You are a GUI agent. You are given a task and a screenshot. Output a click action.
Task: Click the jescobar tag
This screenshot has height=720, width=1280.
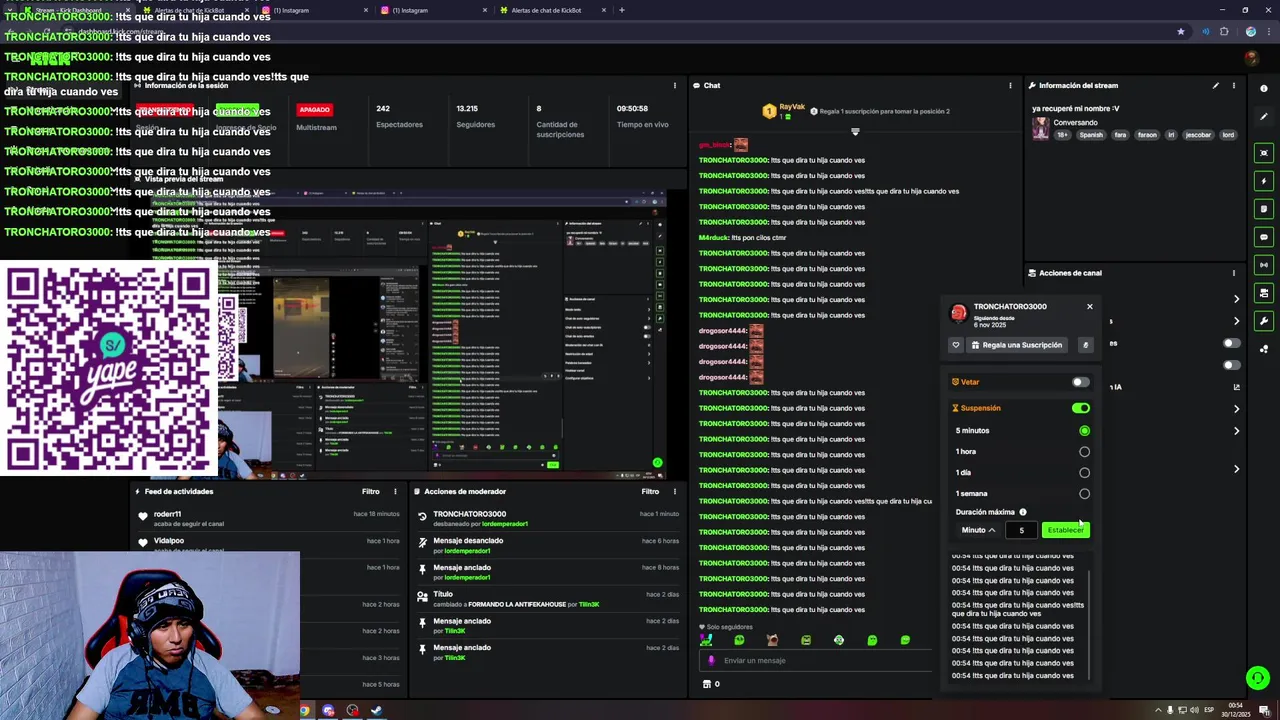[1198, 135]
